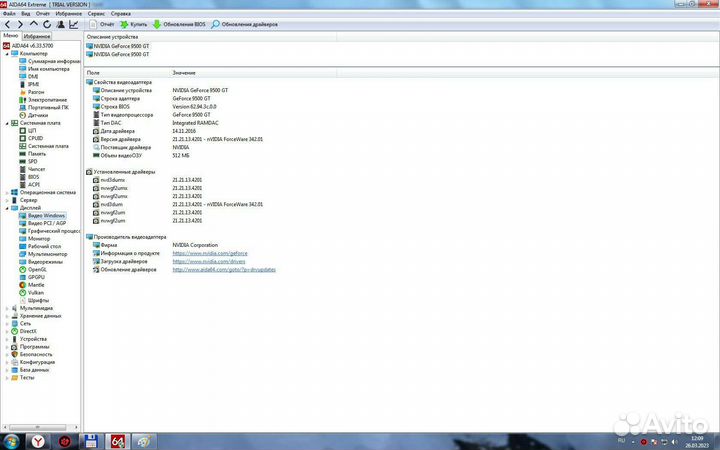The image size is (720, 450).
Task: Open the graph chart toolbar icon
Action: [x=73, y=24]
